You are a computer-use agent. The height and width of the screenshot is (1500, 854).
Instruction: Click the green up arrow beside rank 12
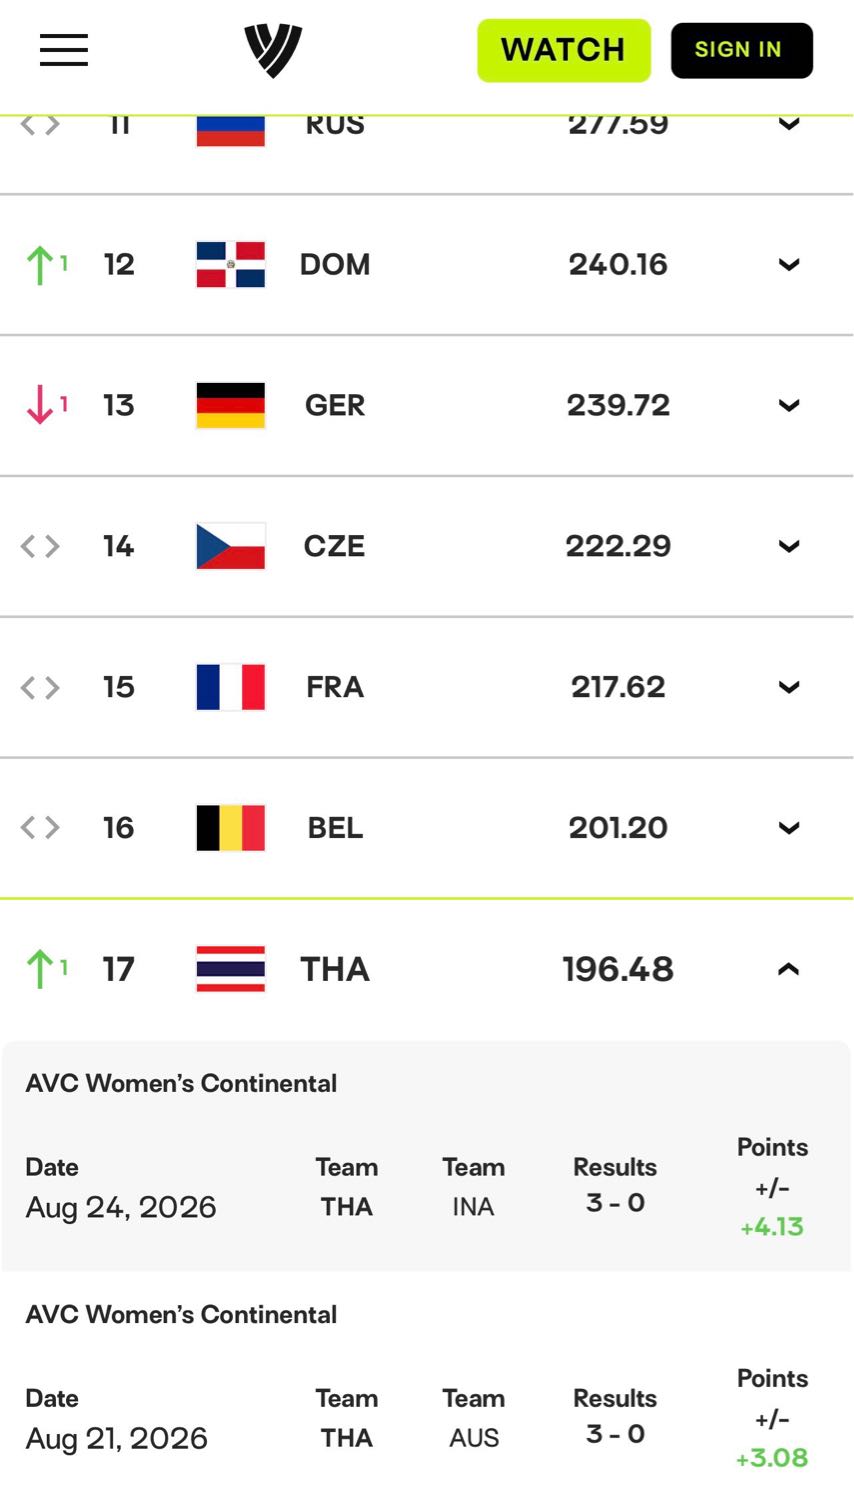pyautogui.click(x=40, y=266)
